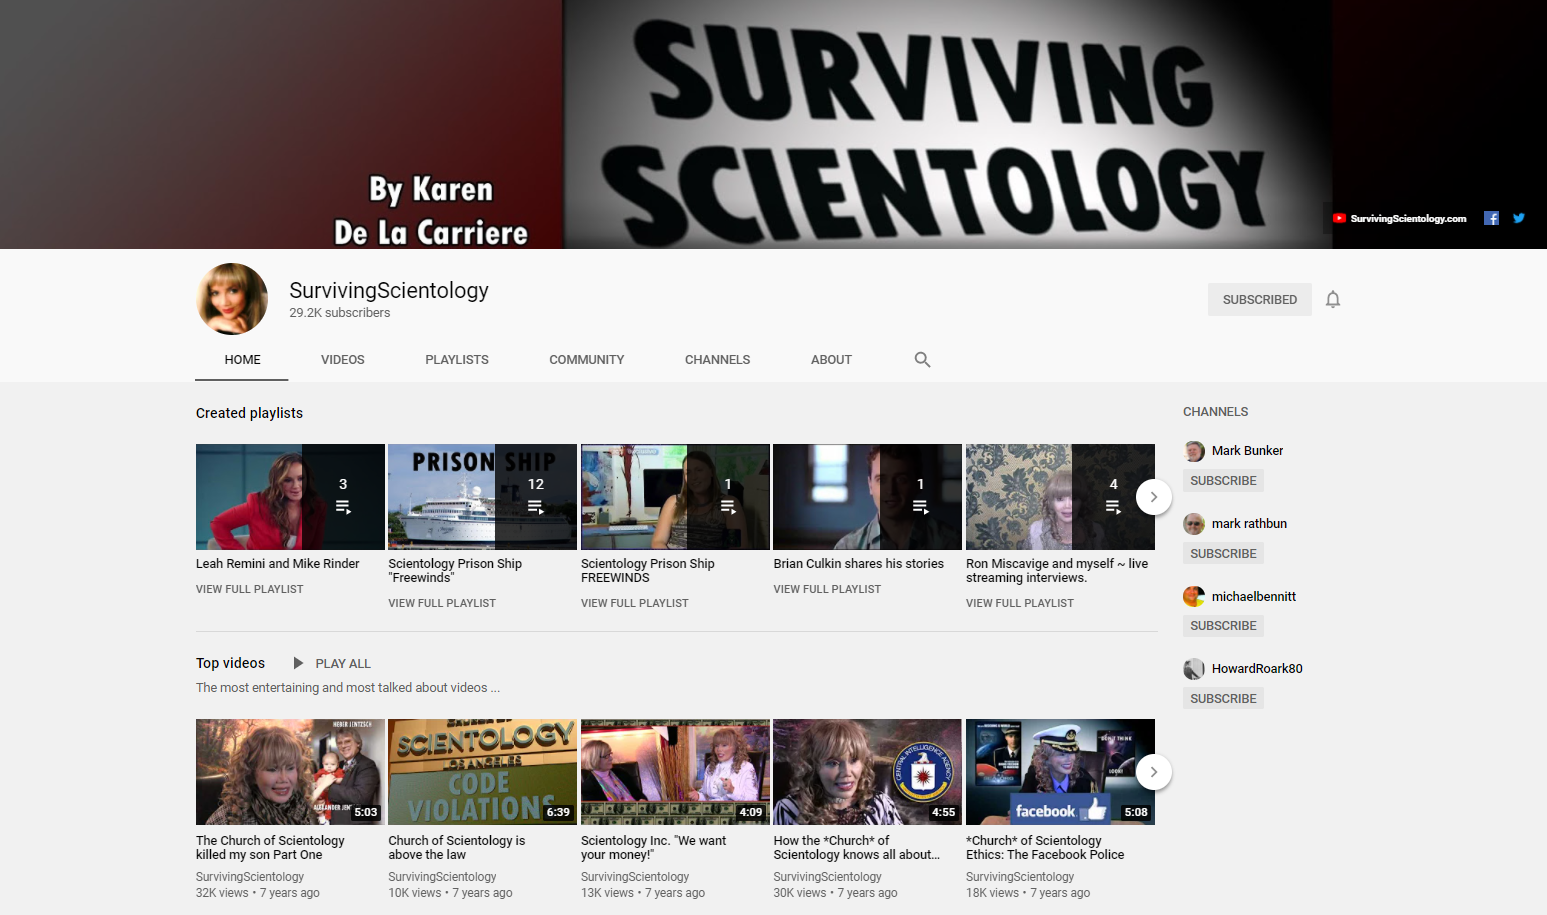This screenshot has height=915, width=1547.
Task: Open the About tab
Action: point(831,360)
